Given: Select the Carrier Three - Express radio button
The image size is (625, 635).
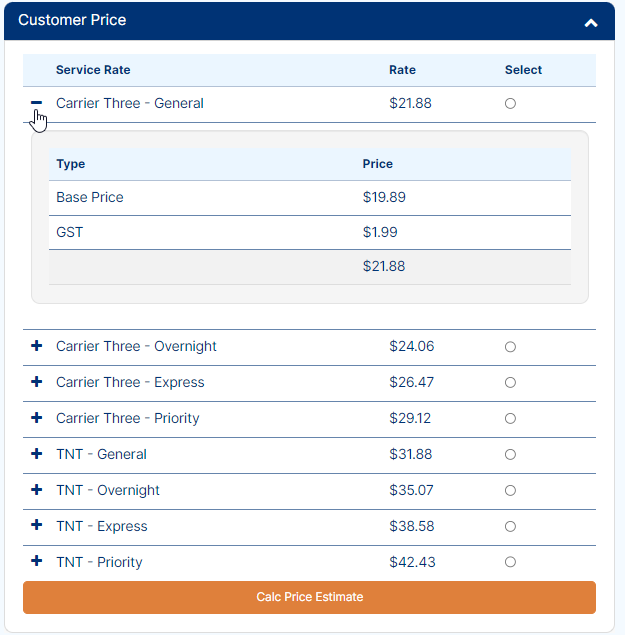Looking at the screenshot, I should coord(510,383).
